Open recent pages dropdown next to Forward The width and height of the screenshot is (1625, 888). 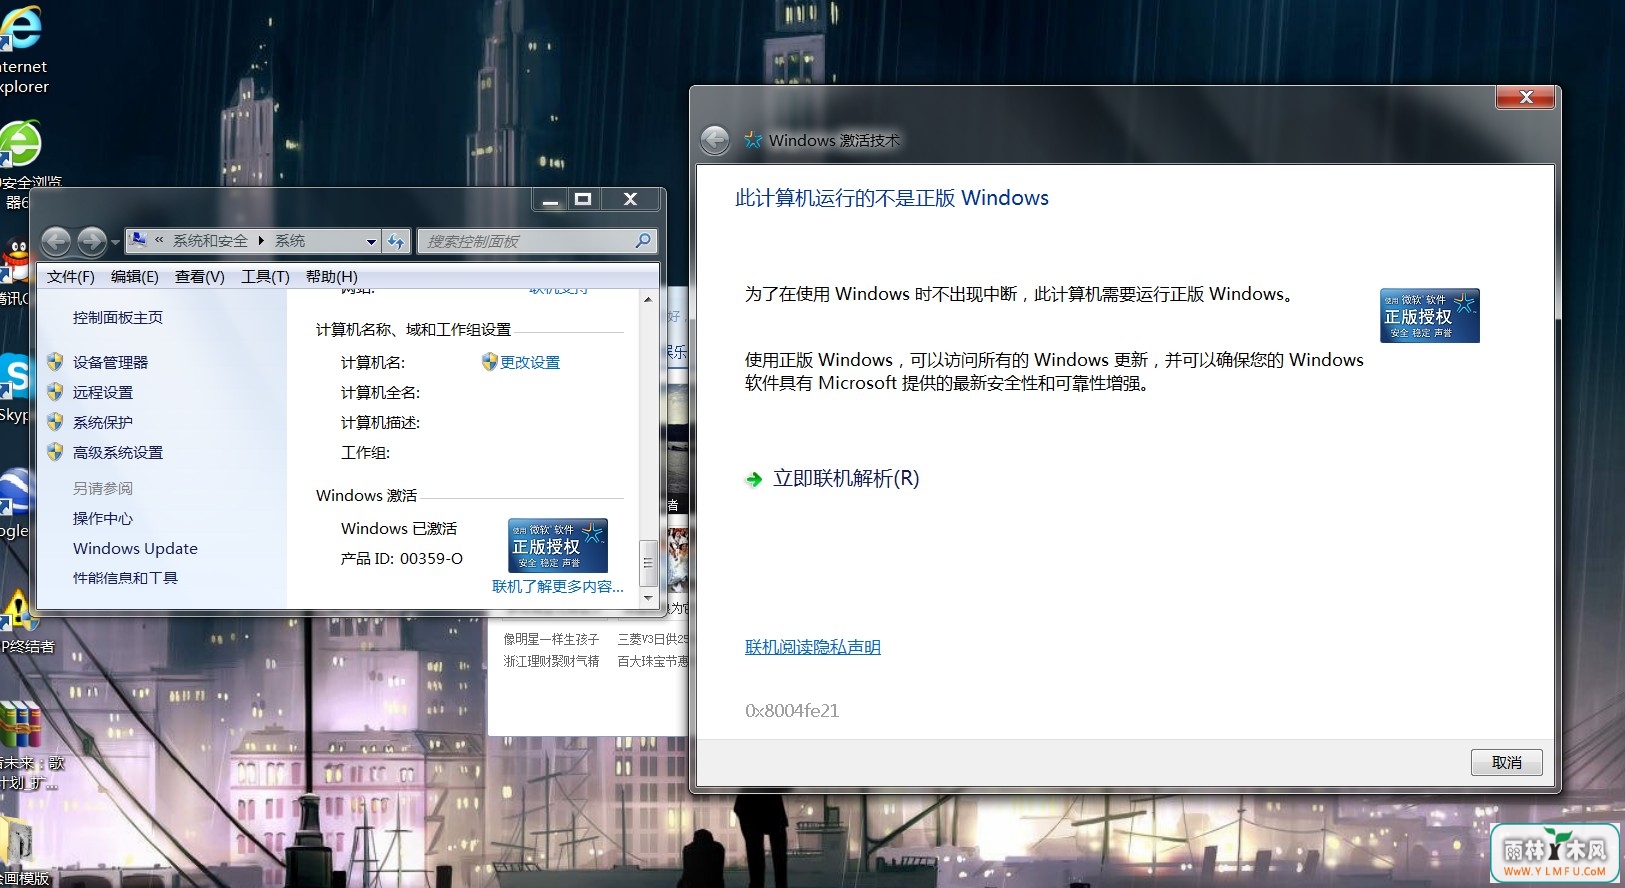click(x=115, y=242)
